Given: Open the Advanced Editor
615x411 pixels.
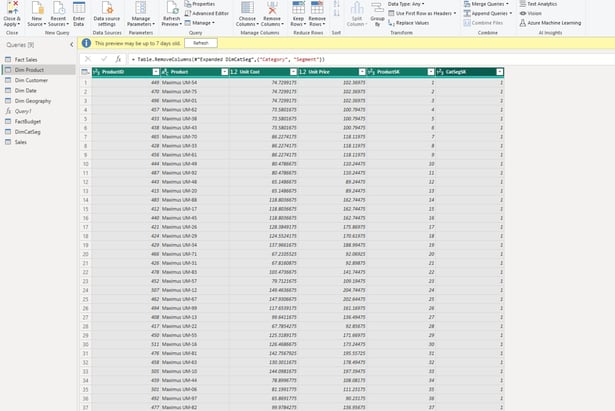Looking at the screenshot, I should click(206, 13).
